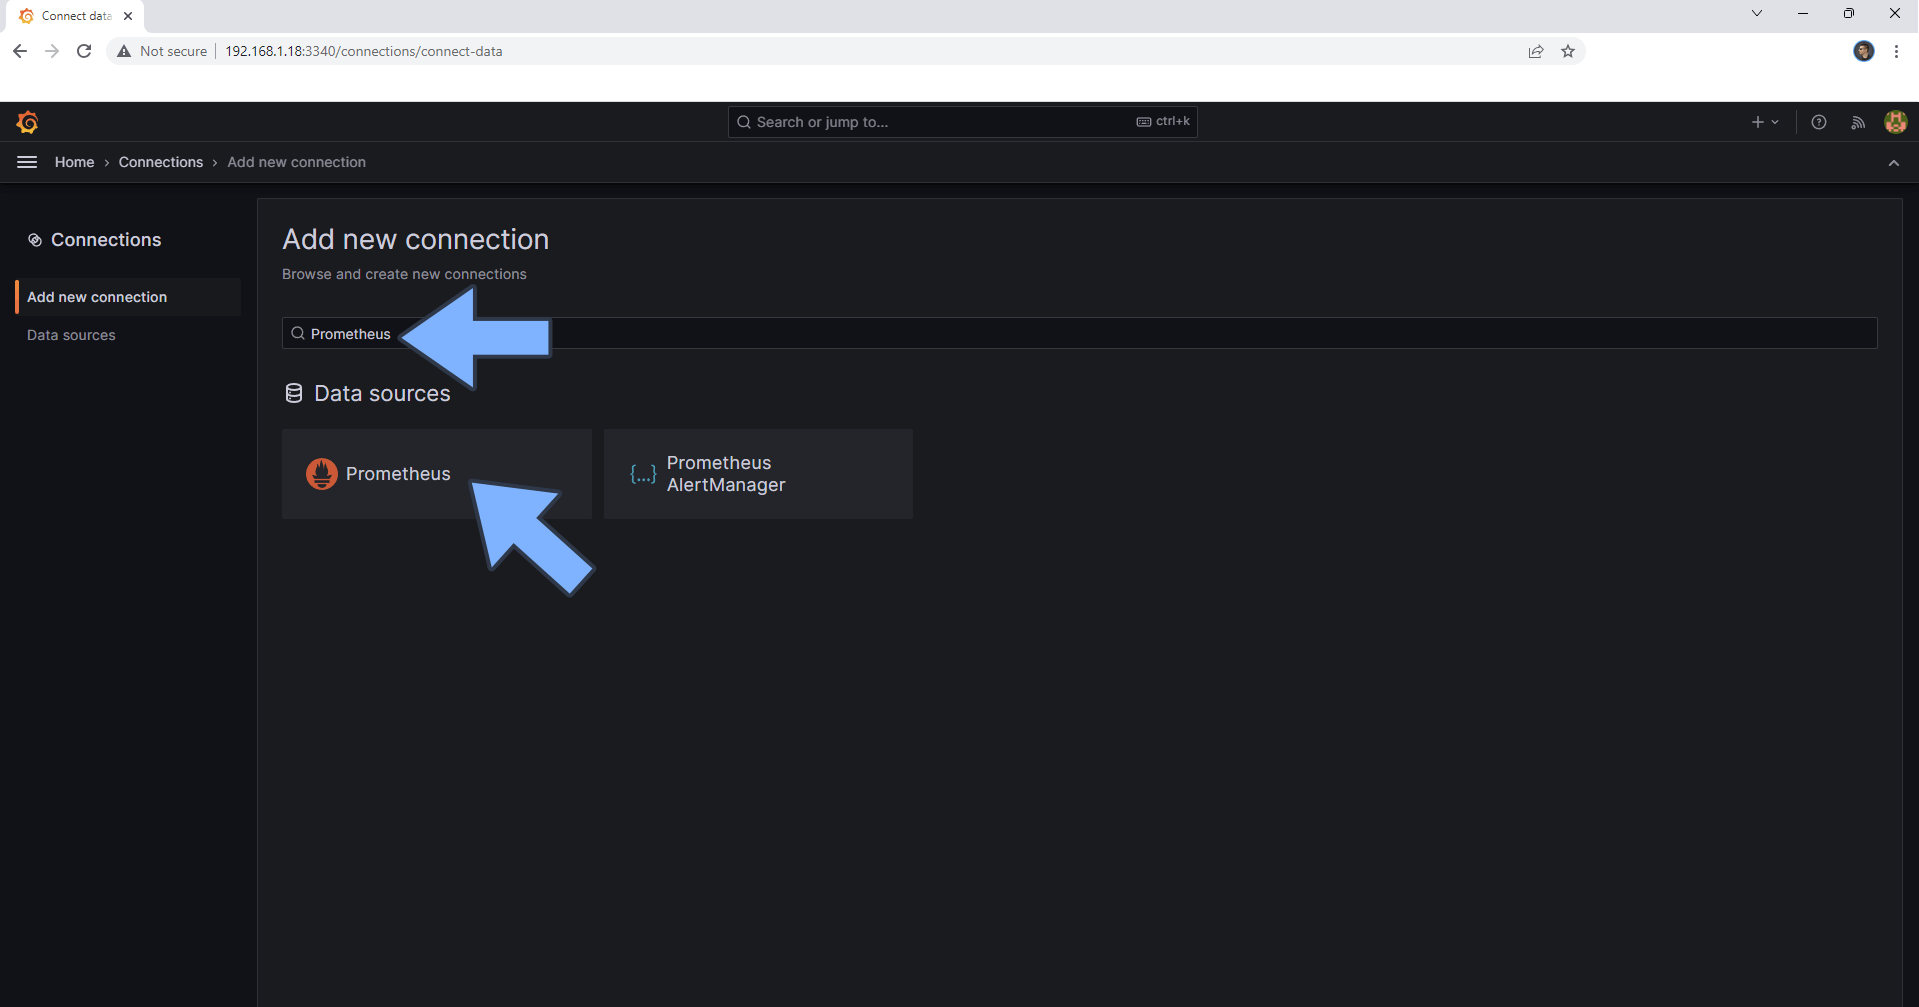Click the Connections icon in the sidebar
Screen dimensions: 1919x1007
point(35,239)
